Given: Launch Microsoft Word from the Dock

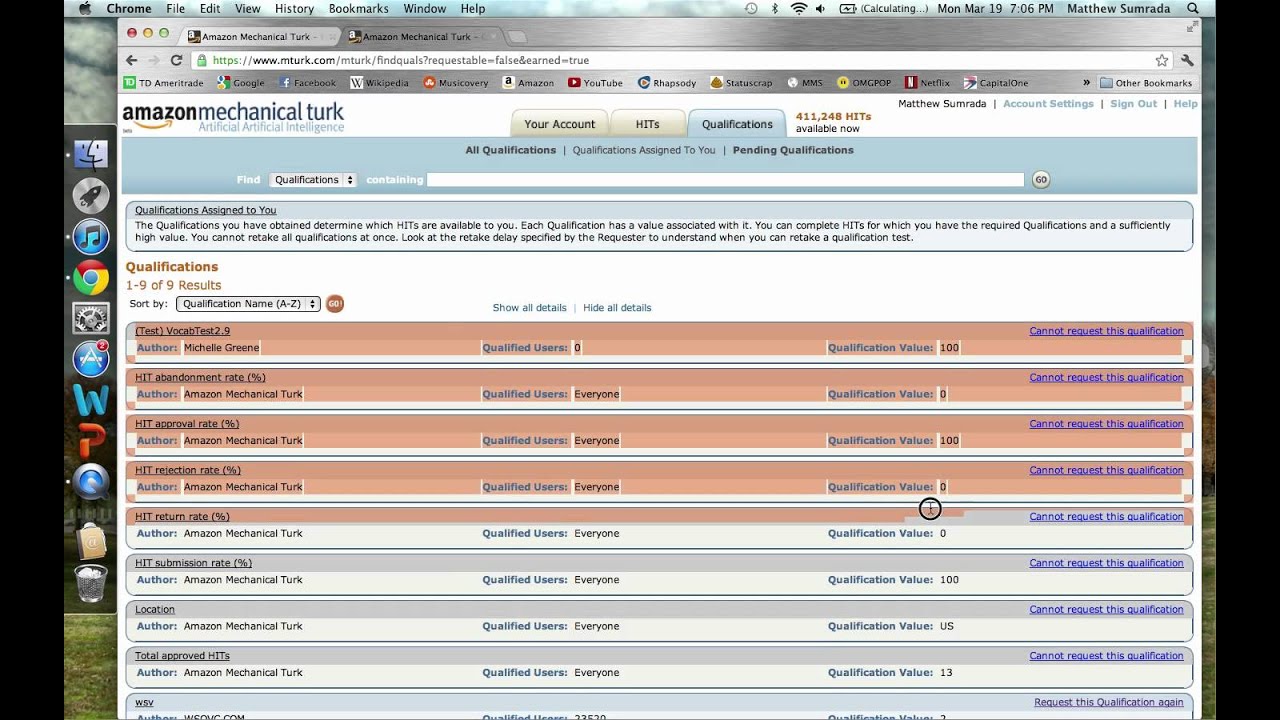Looking at the screenshot, I should coord(91,401).
